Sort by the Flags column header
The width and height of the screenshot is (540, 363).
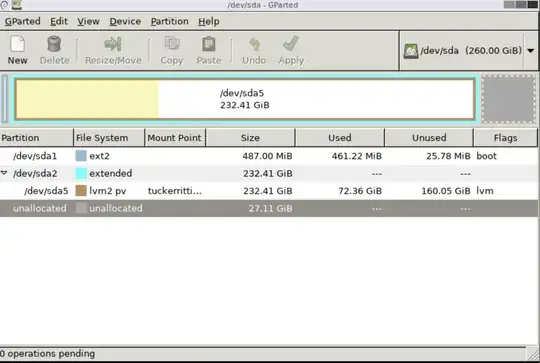[505, 138]
